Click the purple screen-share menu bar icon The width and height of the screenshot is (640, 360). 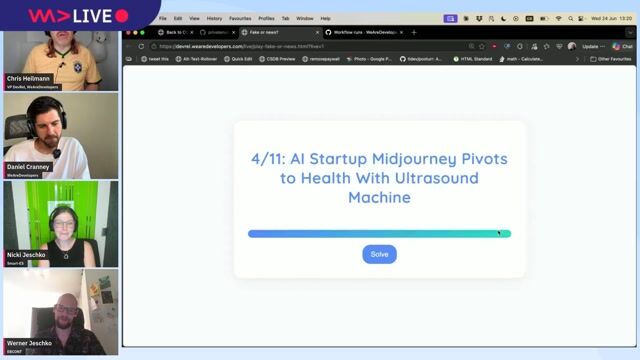[x=450, y=18]
